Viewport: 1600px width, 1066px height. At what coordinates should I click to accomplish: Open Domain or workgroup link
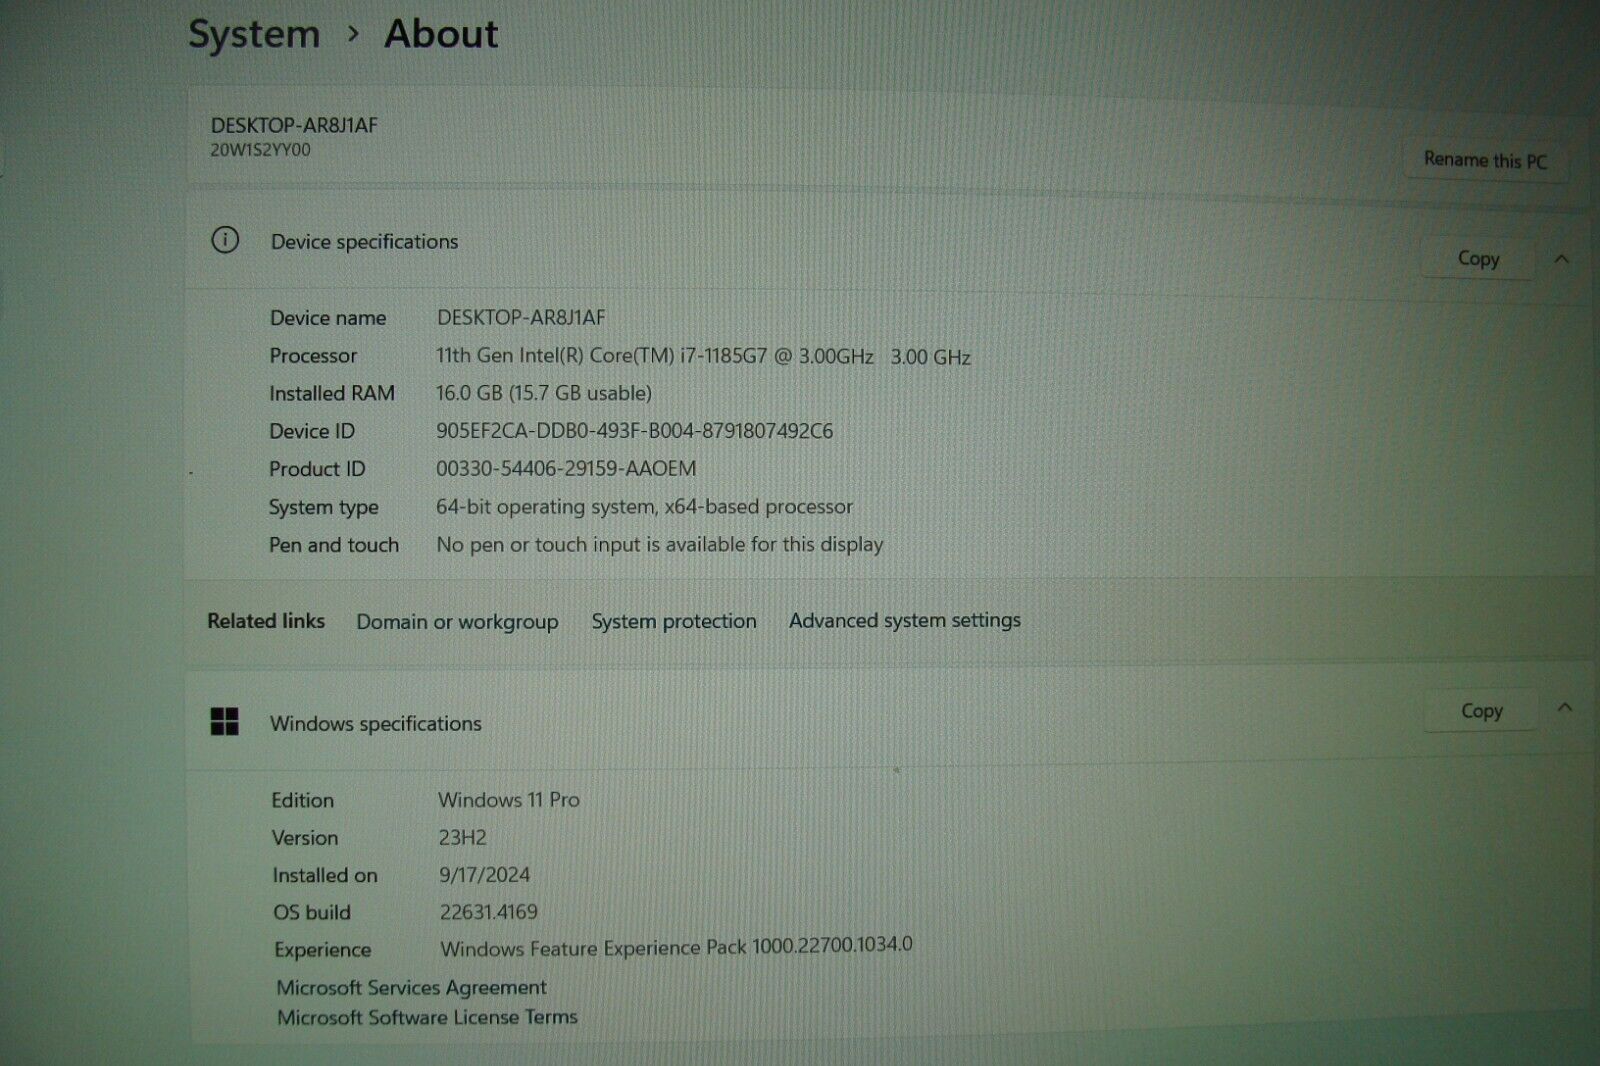457,622
